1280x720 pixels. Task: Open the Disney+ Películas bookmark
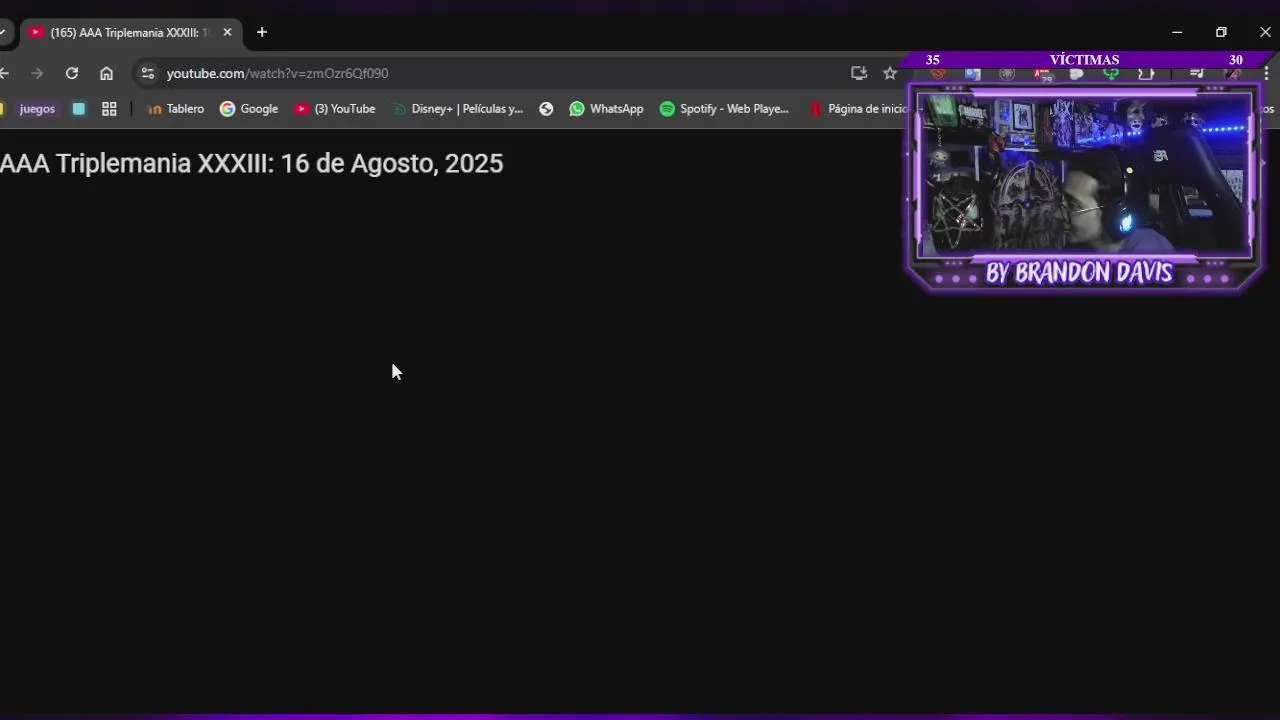click(458, 109)
